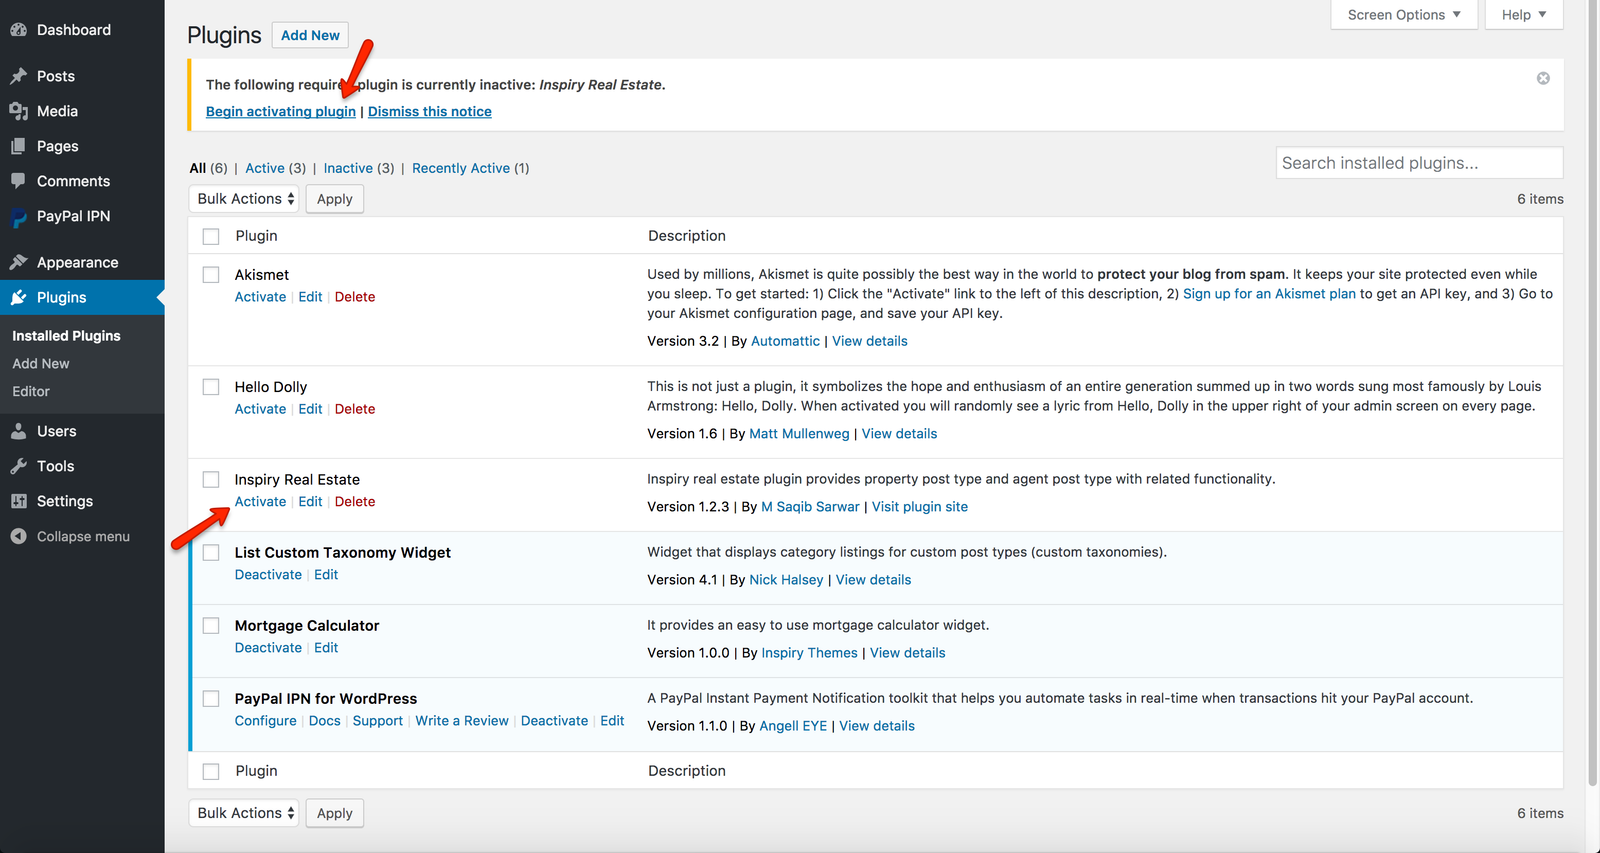Click the Appearance paintbrush icon
Viewport: 1600px width, 853px height.
point(18,262)
